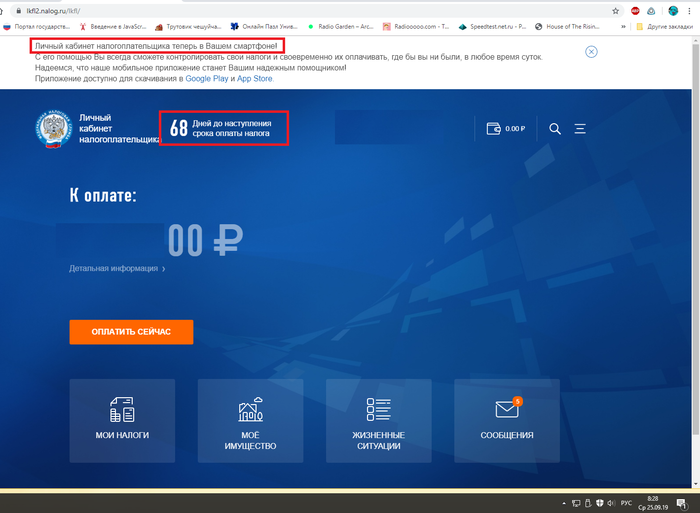Bookmark this page with the star icon

pyautogui.click(x=615, y=11)
